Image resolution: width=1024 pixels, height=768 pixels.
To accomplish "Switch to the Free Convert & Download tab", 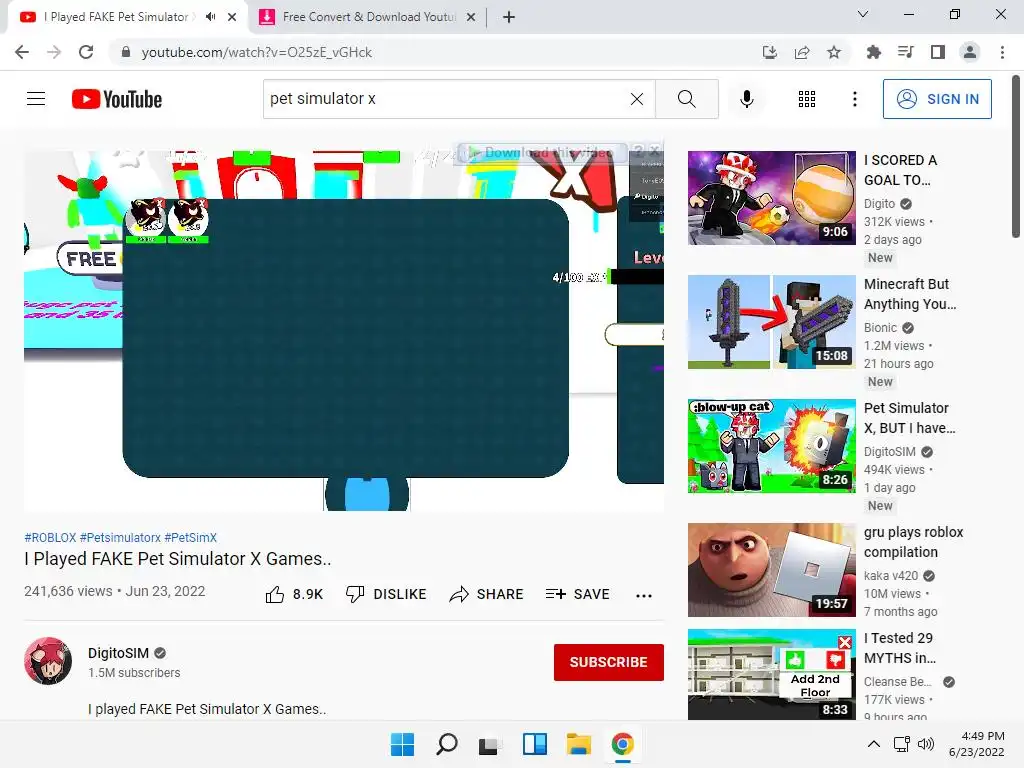I will (369, 17).
